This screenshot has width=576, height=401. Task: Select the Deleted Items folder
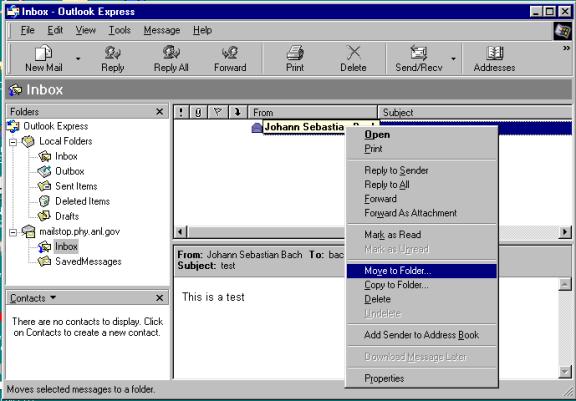pos(82,202)
